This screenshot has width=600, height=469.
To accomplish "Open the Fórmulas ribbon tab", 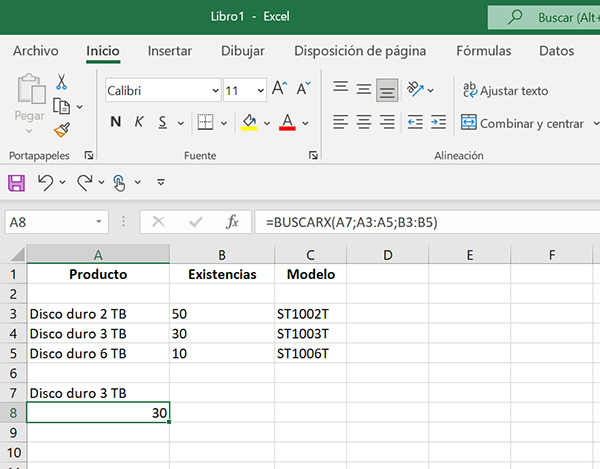I will coord(483,51).
